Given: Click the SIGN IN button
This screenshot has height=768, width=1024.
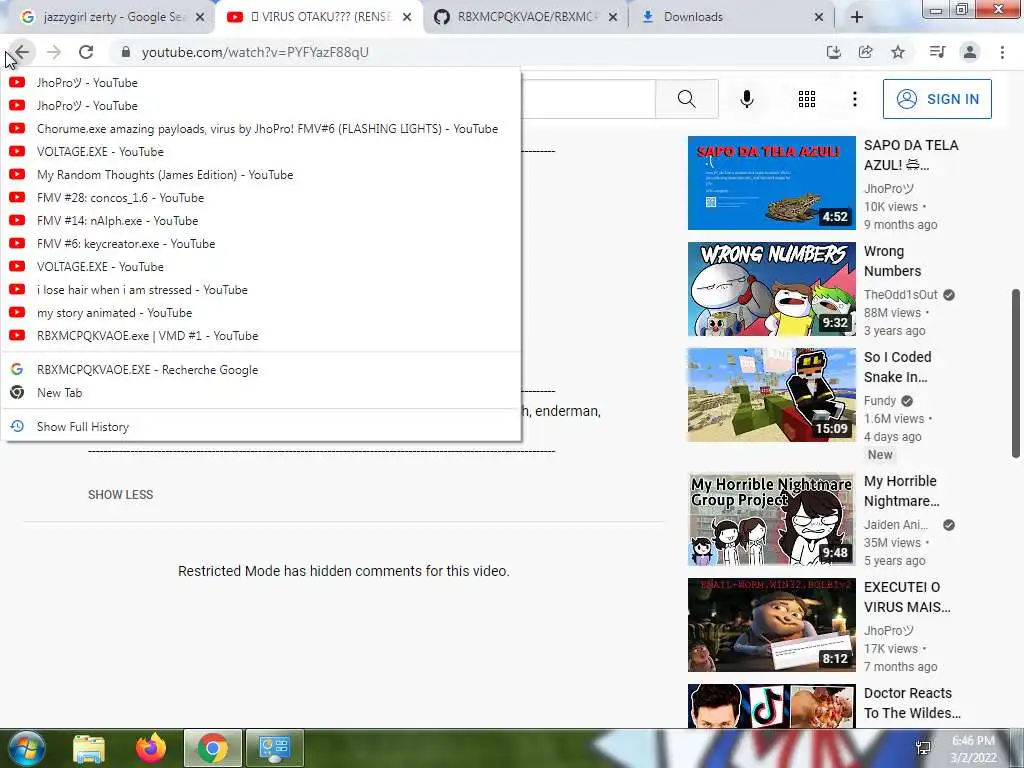Looking at the screenshot, I should click(937, 99).
